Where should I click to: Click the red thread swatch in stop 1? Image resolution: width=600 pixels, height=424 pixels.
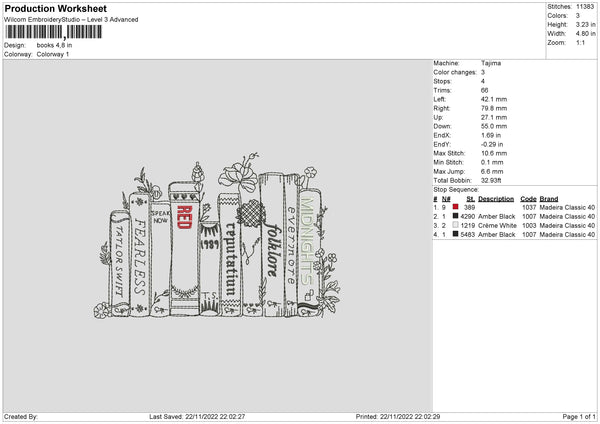coord(455,207)
